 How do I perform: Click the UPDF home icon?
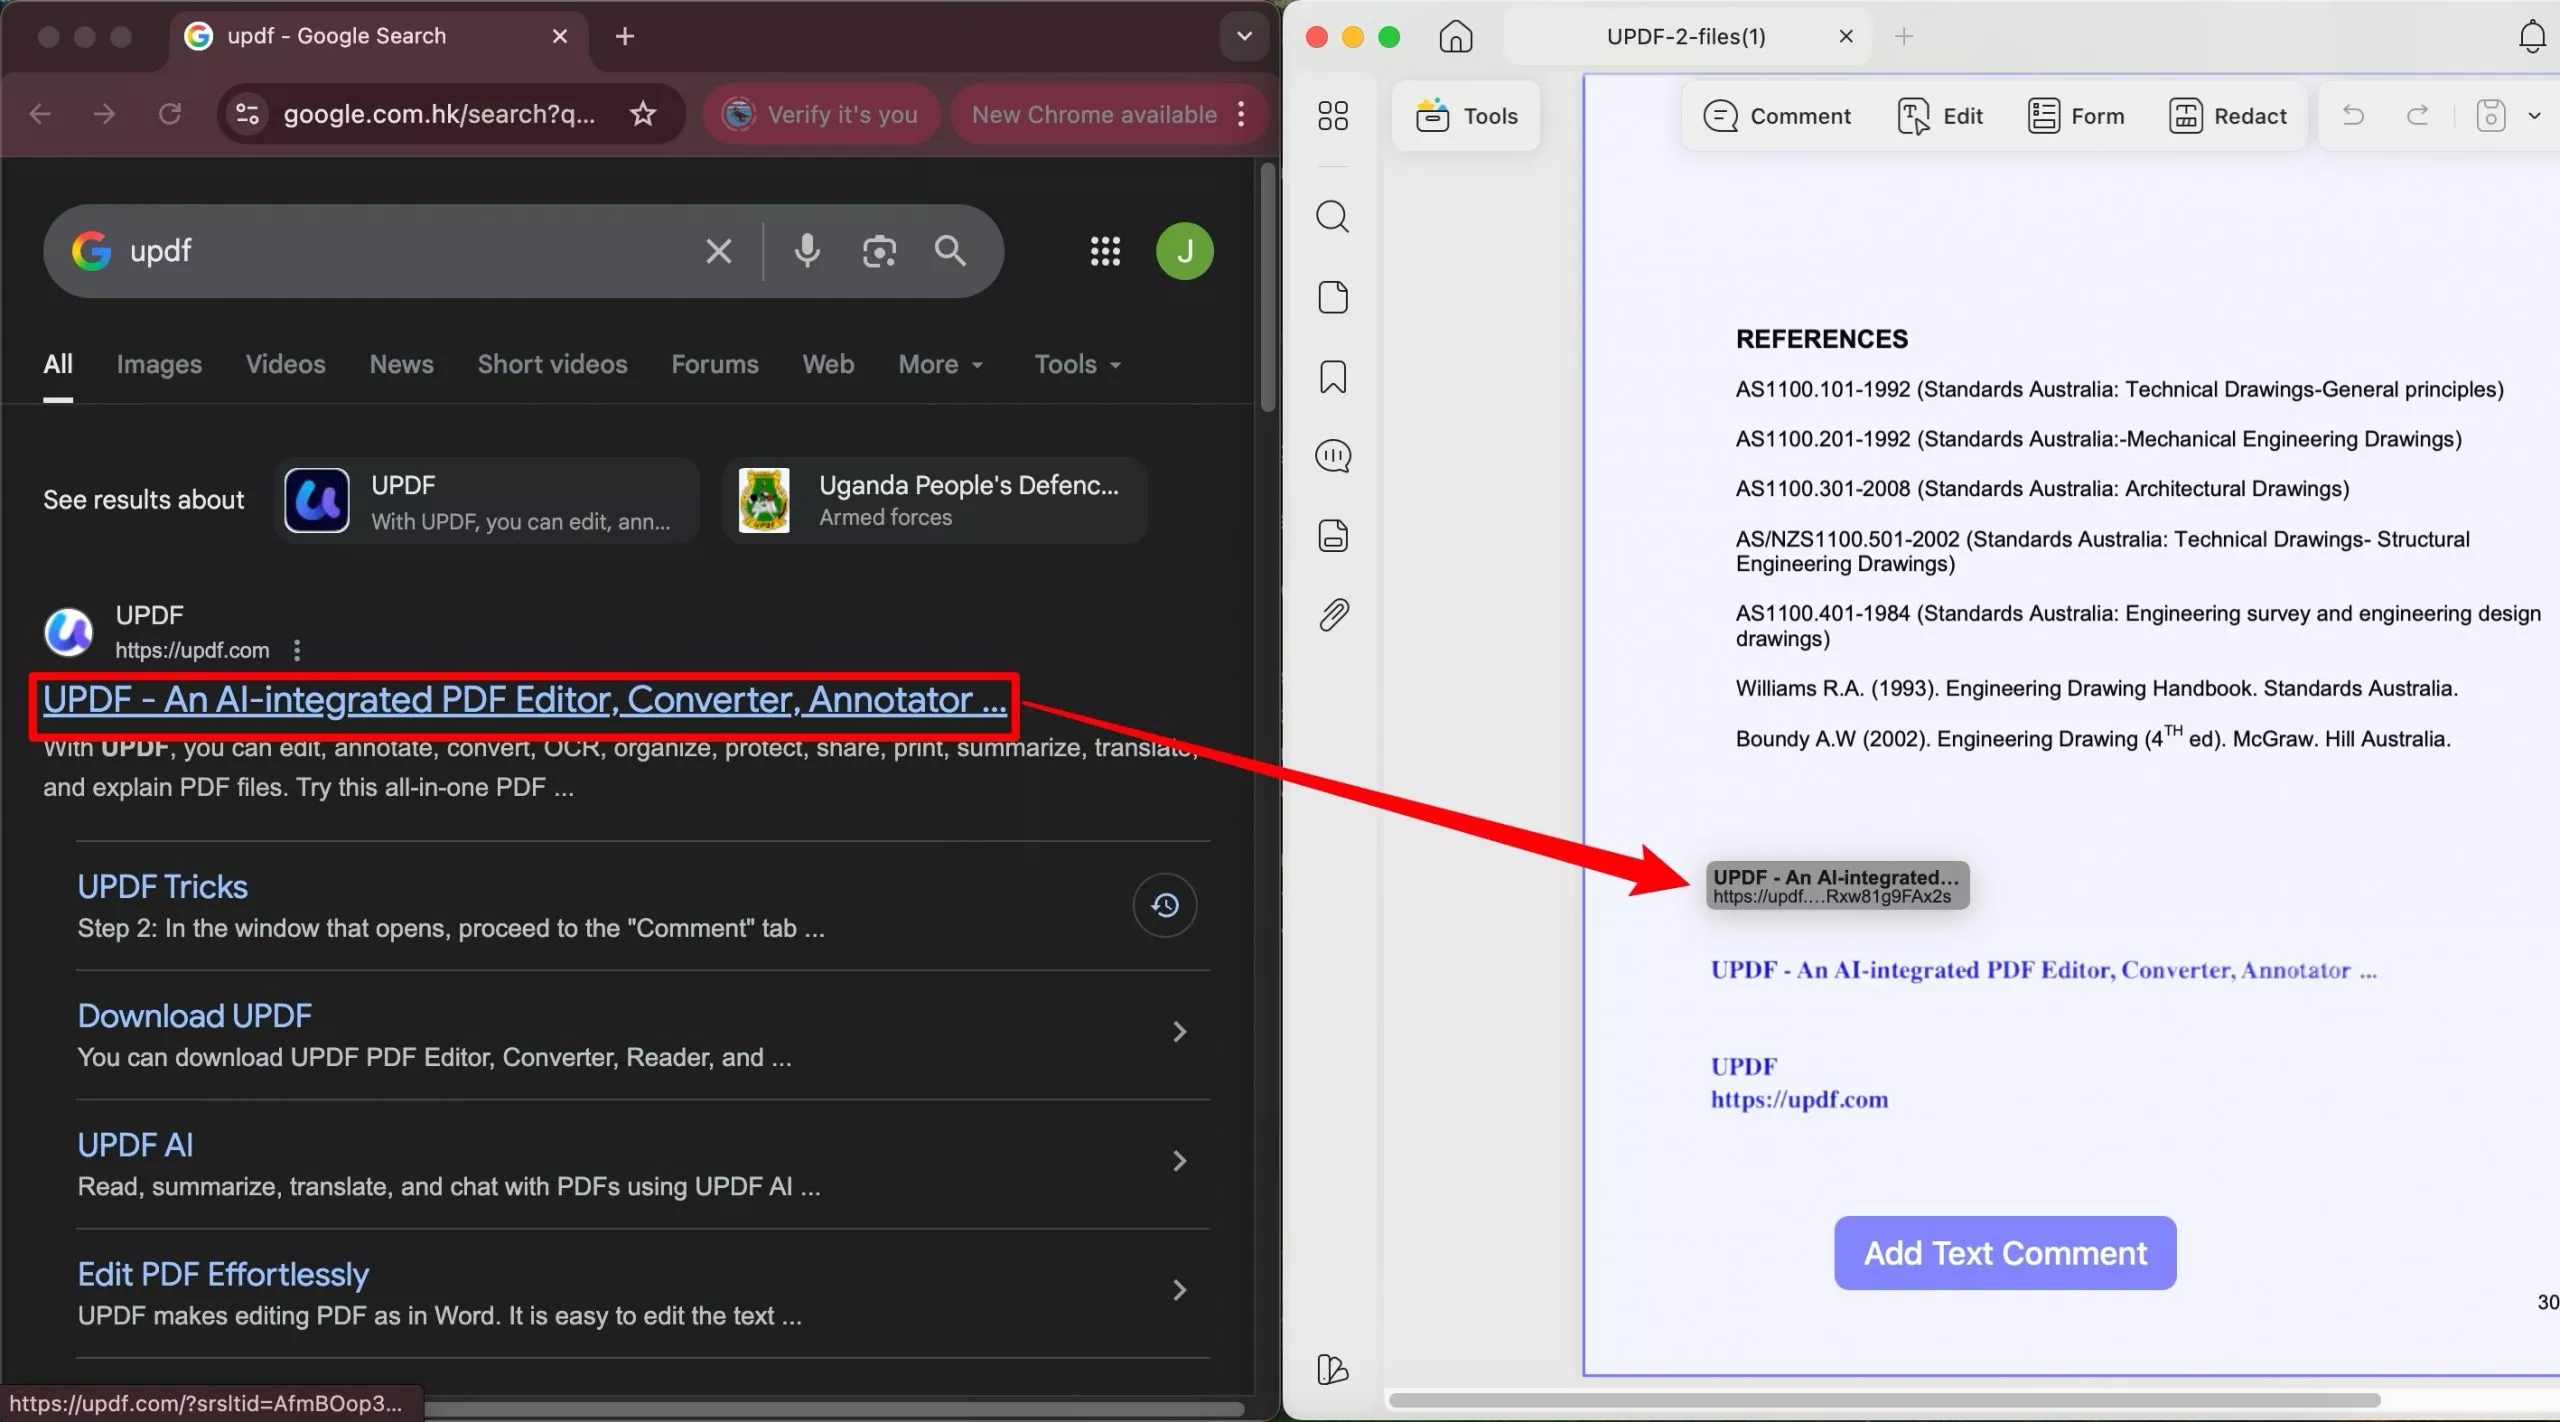(1455, 37)
